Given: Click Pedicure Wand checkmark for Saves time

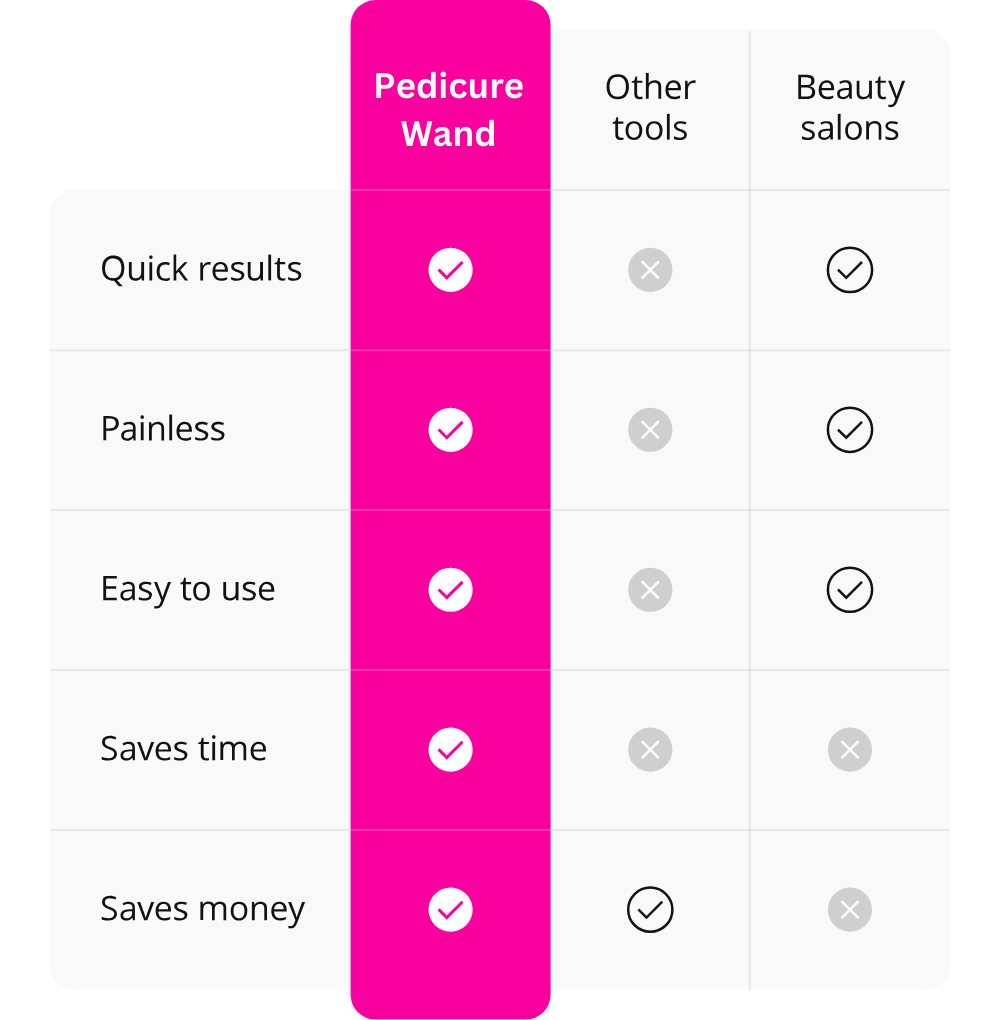Looking at the screenshot, I should pos(450,750).
